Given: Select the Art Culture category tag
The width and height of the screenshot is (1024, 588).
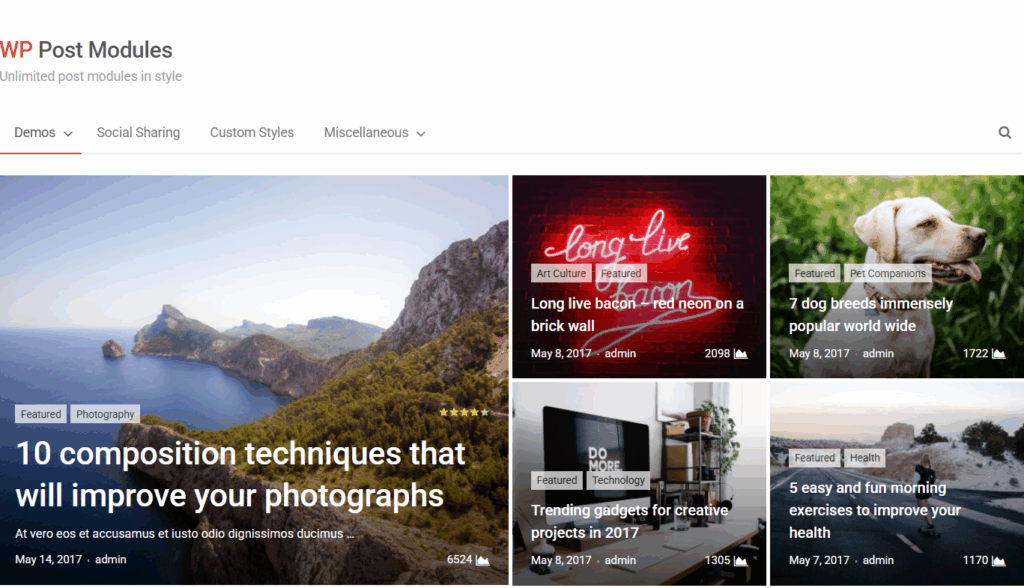Looking at the screenshot, I should click(x=561, y=273).
